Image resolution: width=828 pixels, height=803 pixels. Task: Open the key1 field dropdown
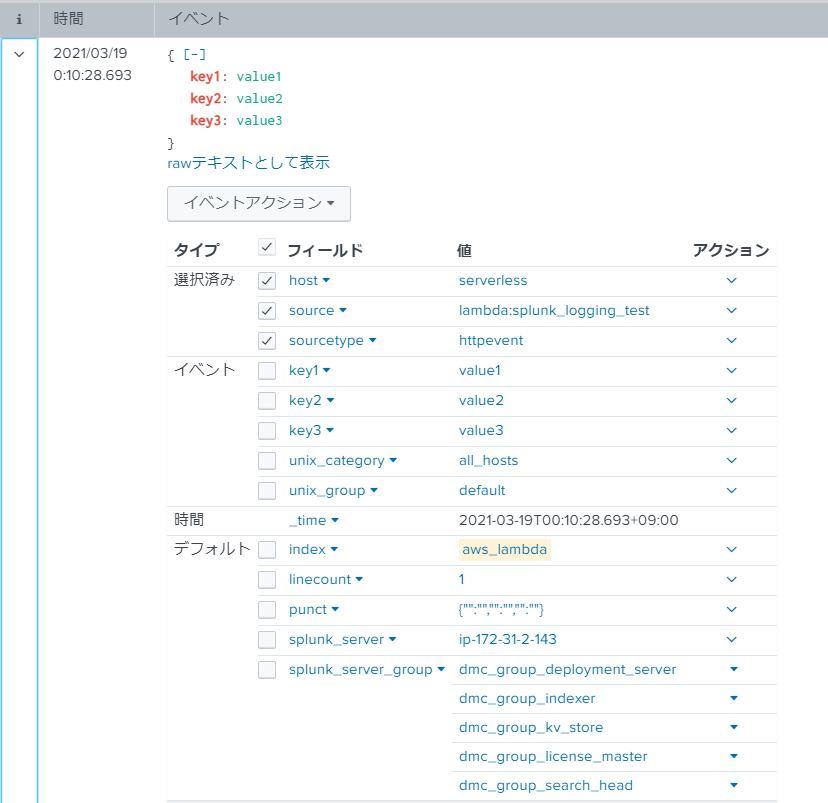(309, 371)
